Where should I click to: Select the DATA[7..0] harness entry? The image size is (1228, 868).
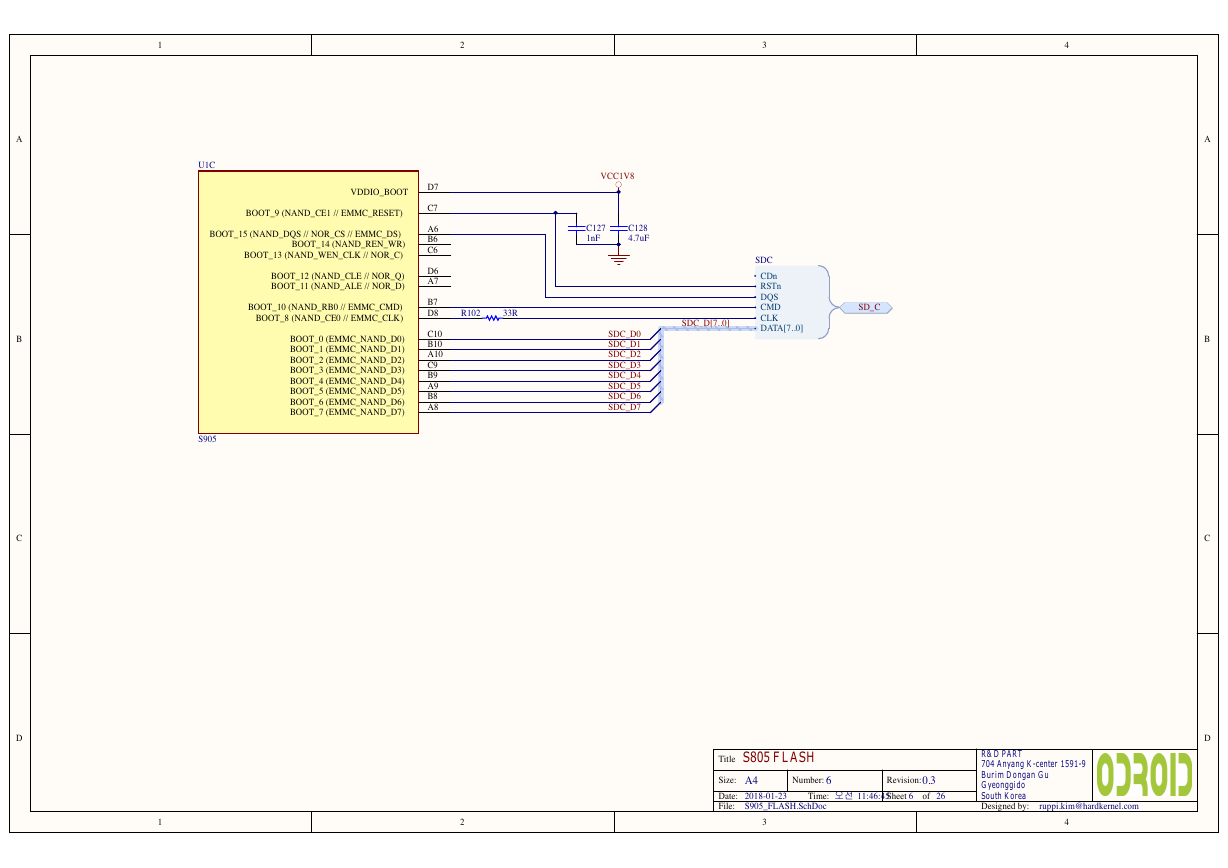[x=781, y=328]
